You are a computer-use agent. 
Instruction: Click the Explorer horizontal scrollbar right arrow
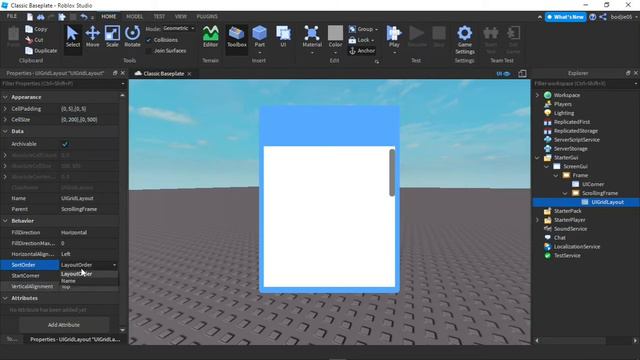point(635,340)
